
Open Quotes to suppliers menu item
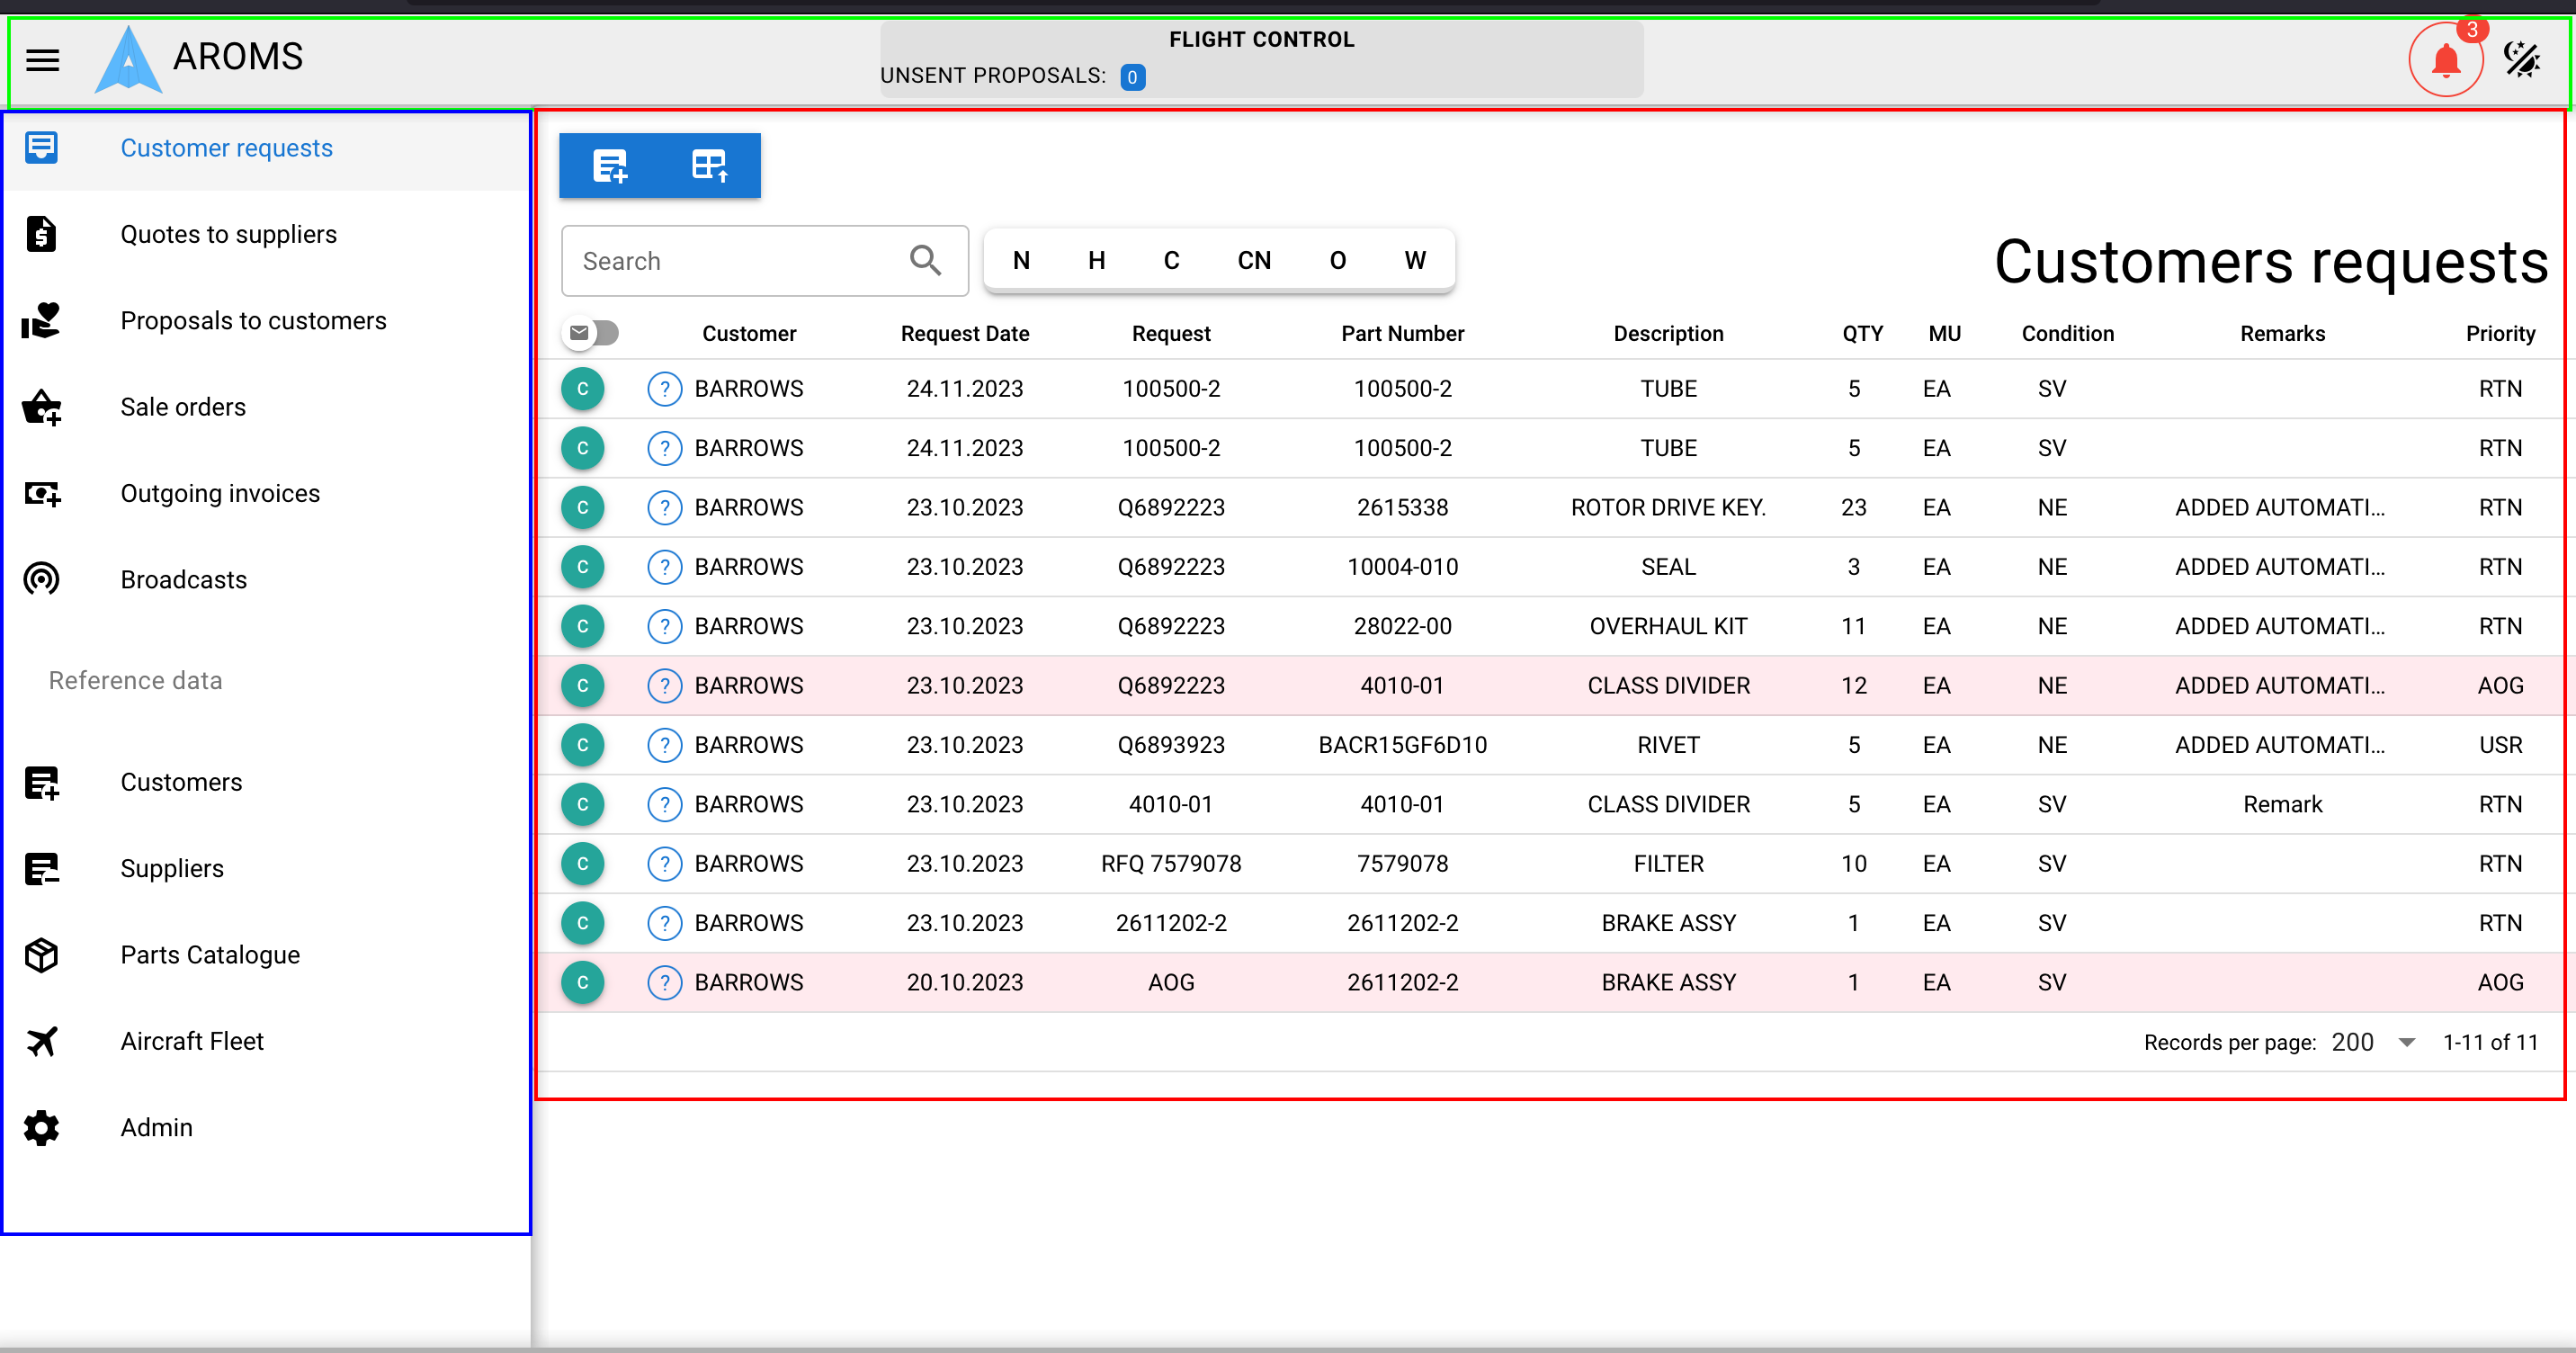pyautogui.click(x=229, y=235)
